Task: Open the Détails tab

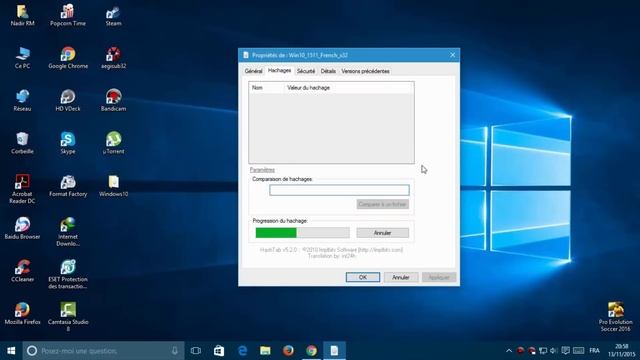Action: tap(328, 71)
